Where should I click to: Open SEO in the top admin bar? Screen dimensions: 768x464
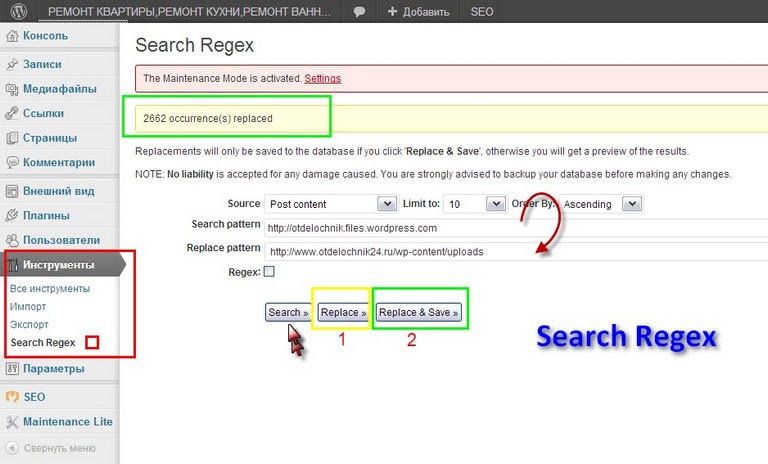(x=481, y=12)
